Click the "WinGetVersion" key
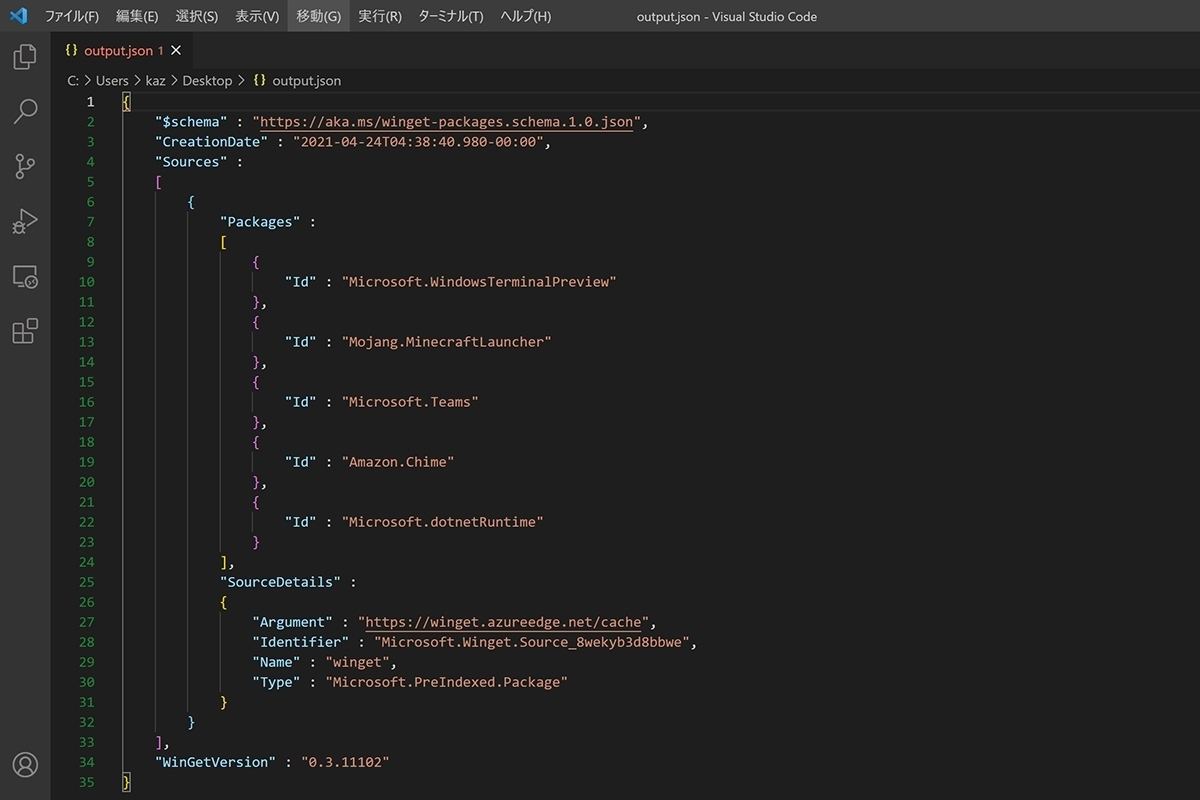This screenshot has height=800, width=1200. (x=215, y=762)
